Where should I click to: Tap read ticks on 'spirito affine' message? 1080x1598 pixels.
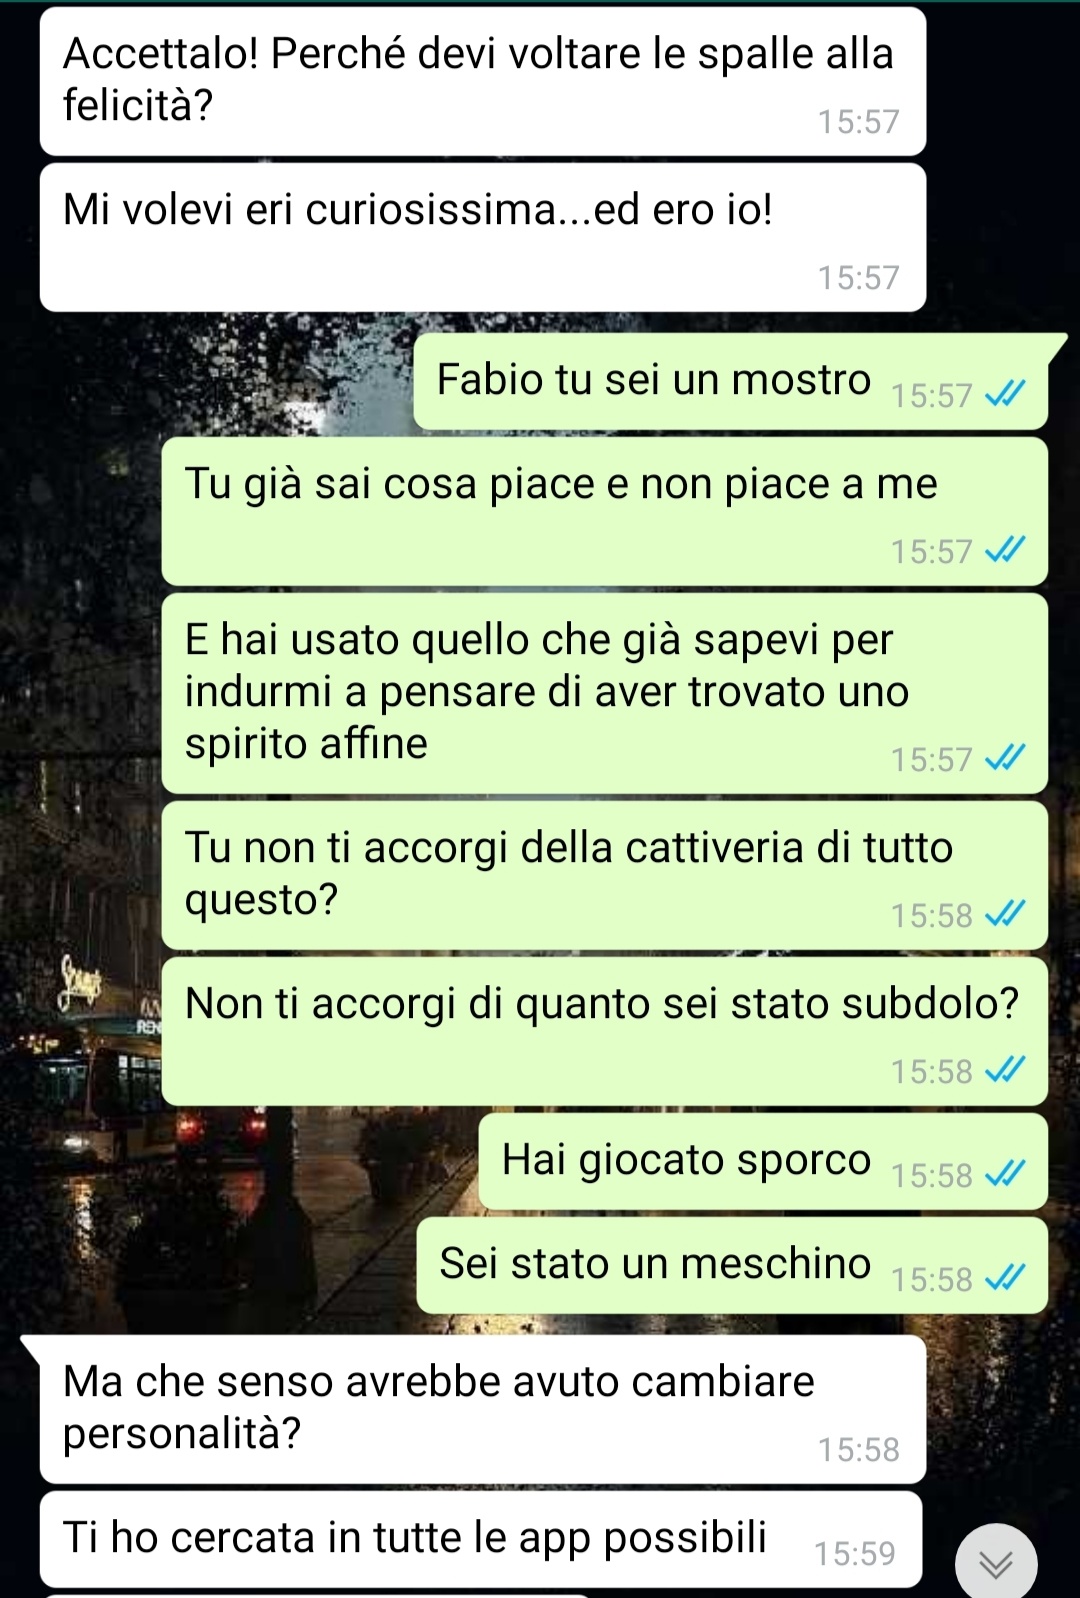[x=1005, y=759]
